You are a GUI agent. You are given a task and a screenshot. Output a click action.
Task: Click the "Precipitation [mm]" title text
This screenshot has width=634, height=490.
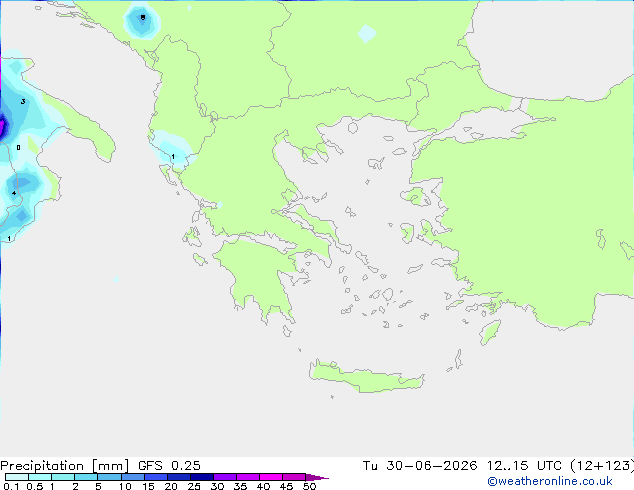pos(65,466)
